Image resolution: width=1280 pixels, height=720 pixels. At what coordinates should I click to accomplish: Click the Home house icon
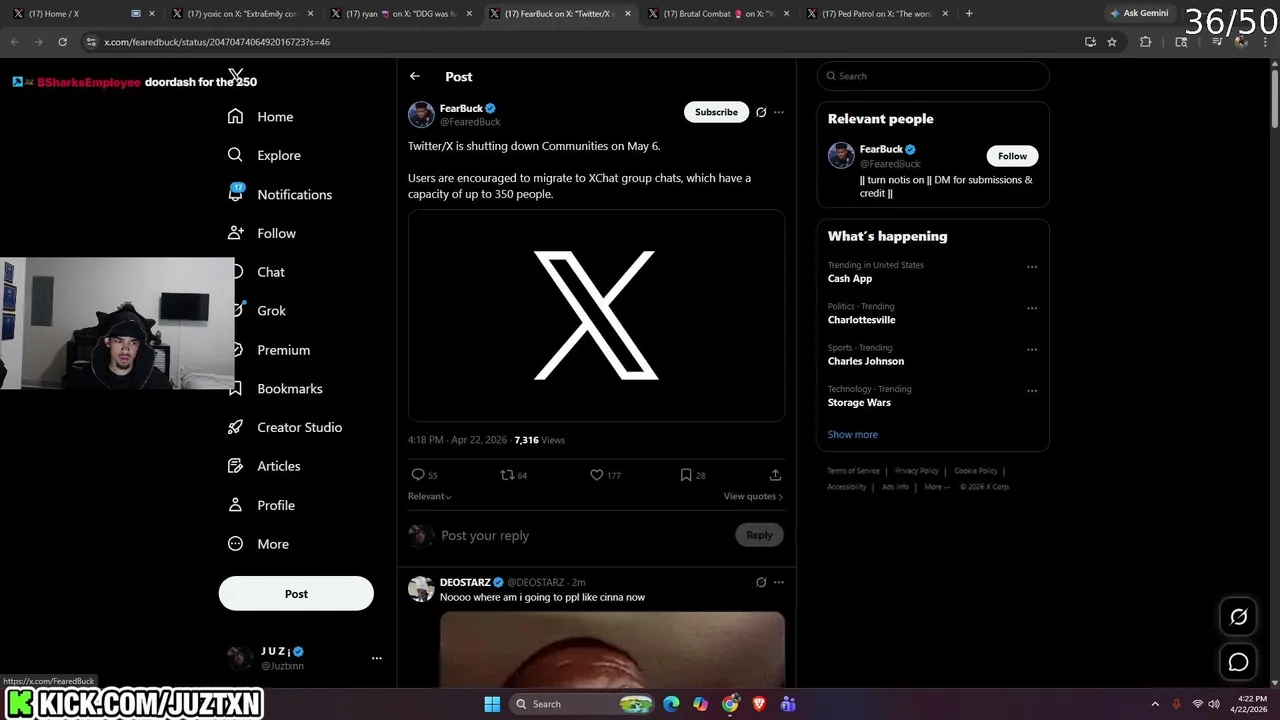[x=235, y=116]
